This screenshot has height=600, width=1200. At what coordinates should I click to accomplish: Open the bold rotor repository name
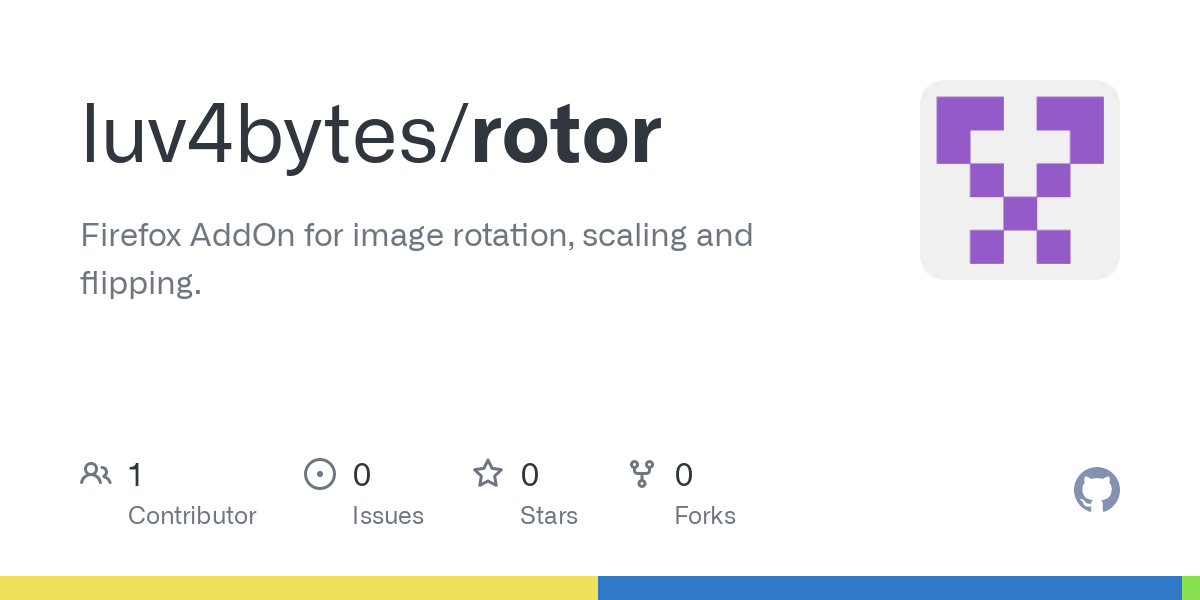point(567,135)
